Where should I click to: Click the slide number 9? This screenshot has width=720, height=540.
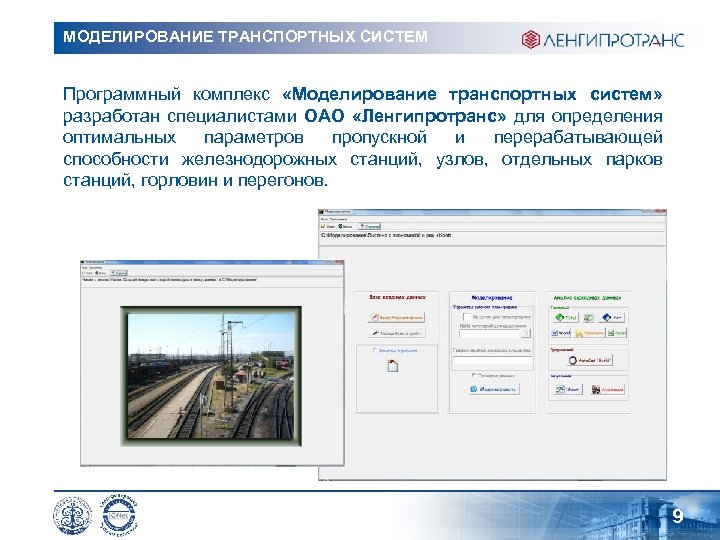pyautogui.click(x=678, y=516)
